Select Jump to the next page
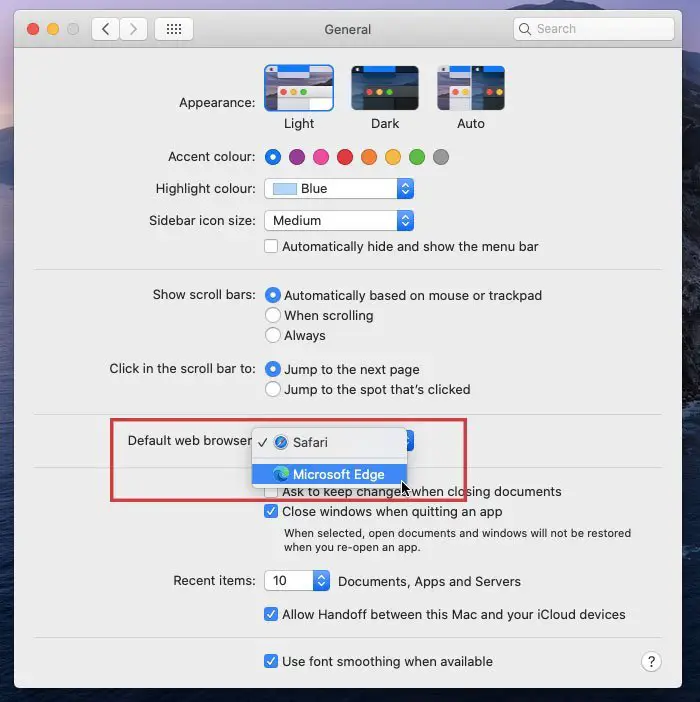Screen dimensions: 700x702 pyautogui.click(x=273, y=369)
